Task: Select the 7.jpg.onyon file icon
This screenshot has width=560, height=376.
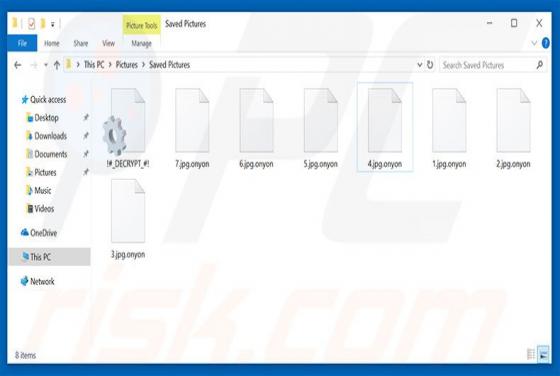Action: [x=192, y=120]
